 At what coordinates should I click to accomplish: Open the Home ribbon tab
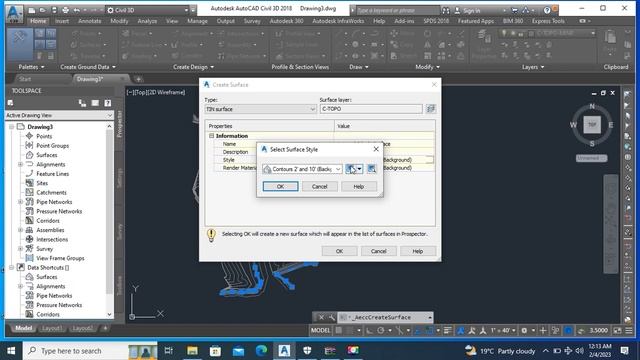coord(38,21)
